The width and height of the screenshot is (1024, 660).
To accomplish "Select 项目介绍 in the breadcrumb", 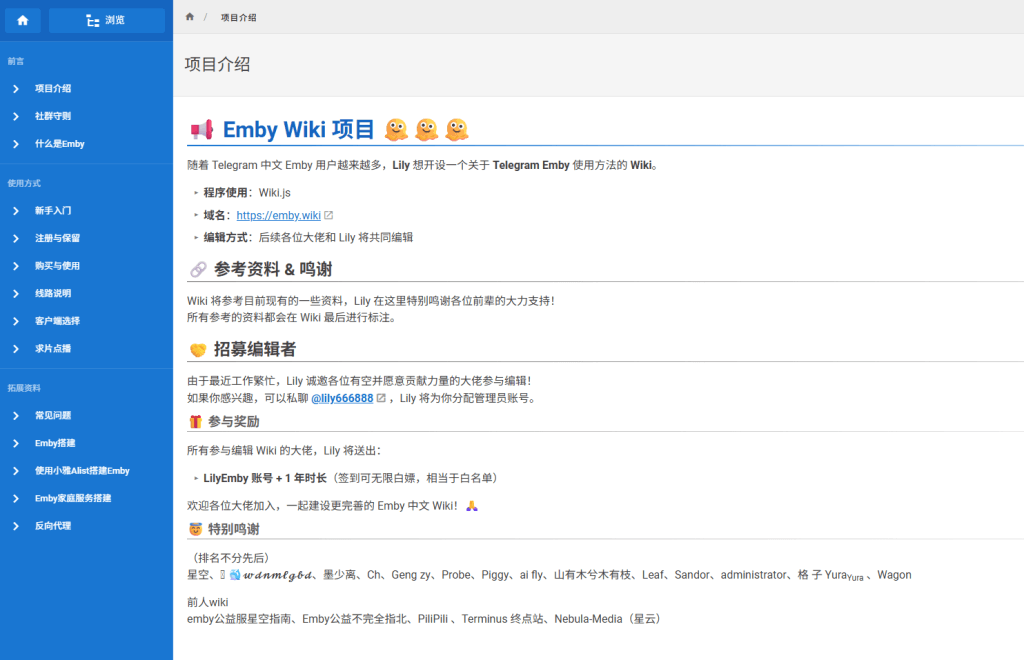I will tap(238, 17).
